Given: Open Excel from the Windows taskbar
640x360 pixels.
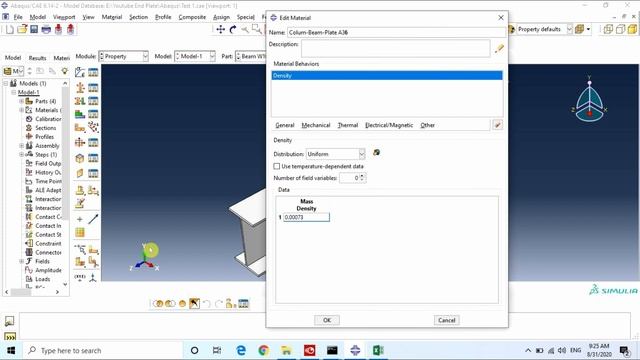Looking at the screenshot, I should [378, 350].
